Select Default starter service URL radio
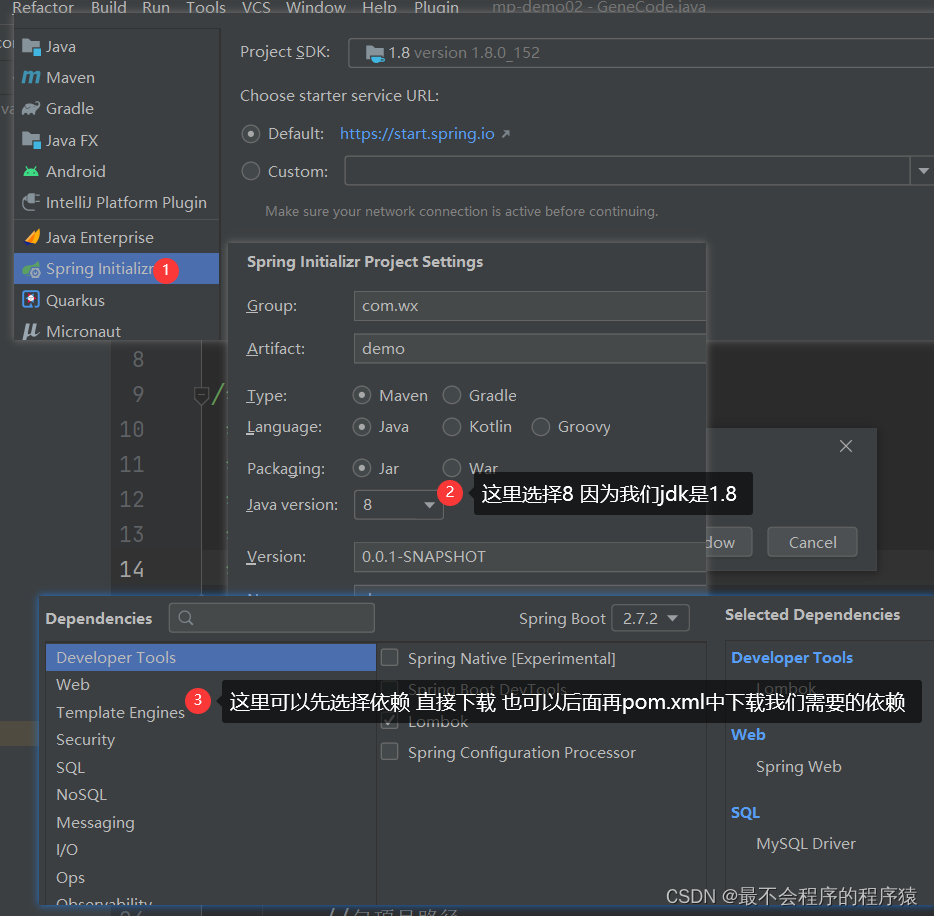 pos(251,134)
